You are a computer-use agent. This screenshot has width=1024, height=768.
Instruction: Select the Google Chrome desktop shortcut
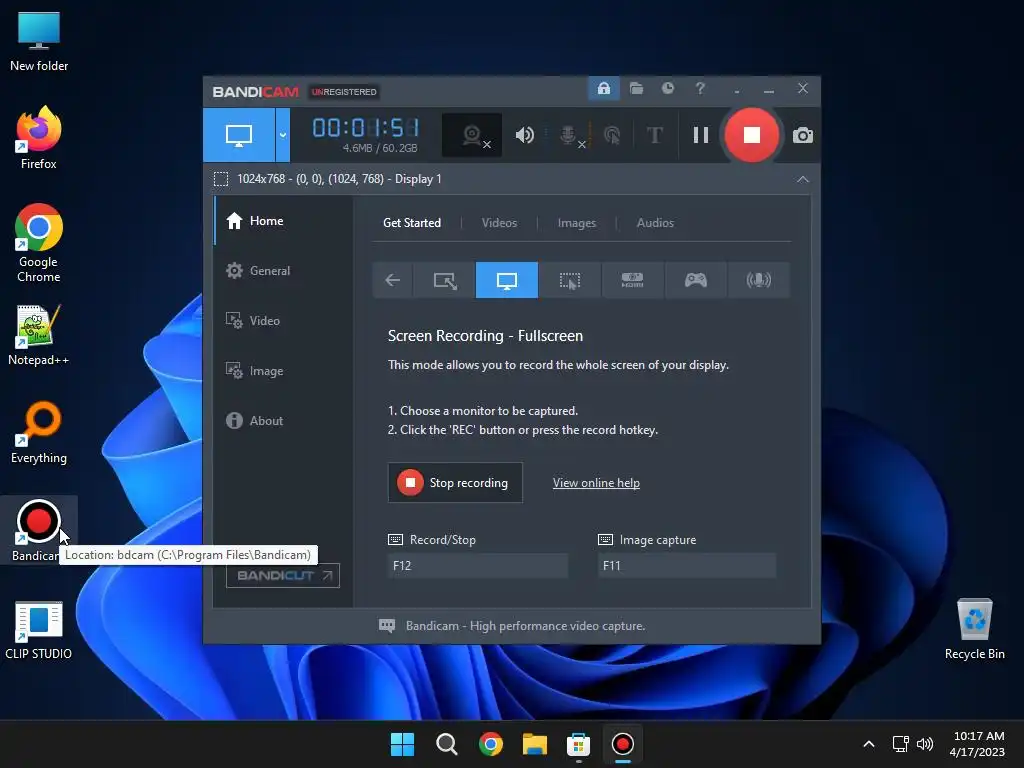39,243
